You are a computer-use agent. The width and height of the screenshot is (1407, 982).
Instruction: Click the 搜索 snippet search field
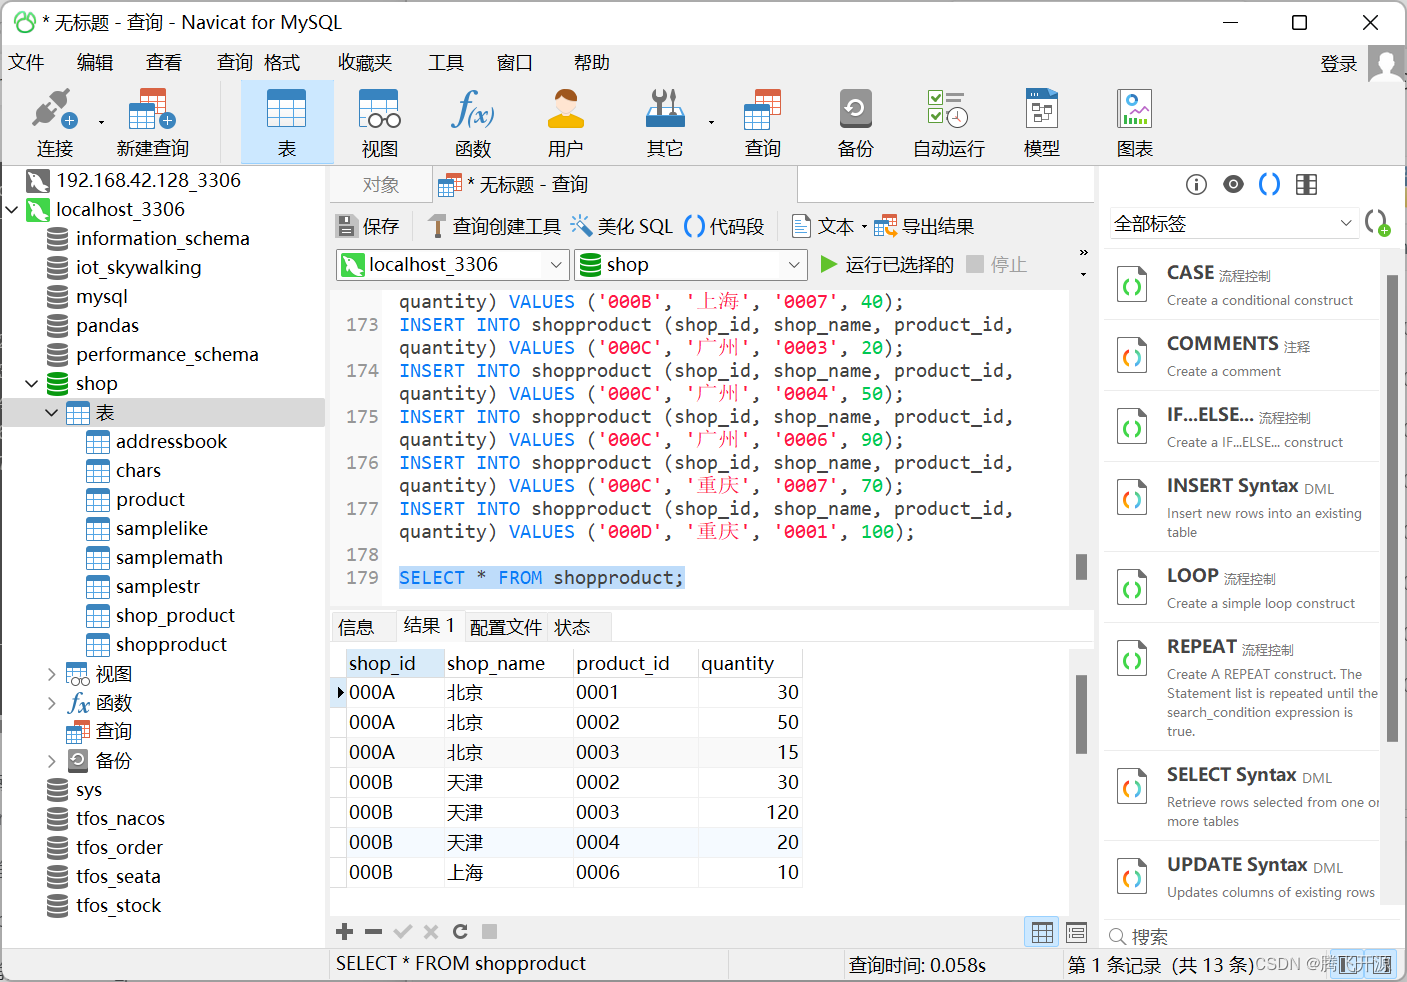point(1250,936)
